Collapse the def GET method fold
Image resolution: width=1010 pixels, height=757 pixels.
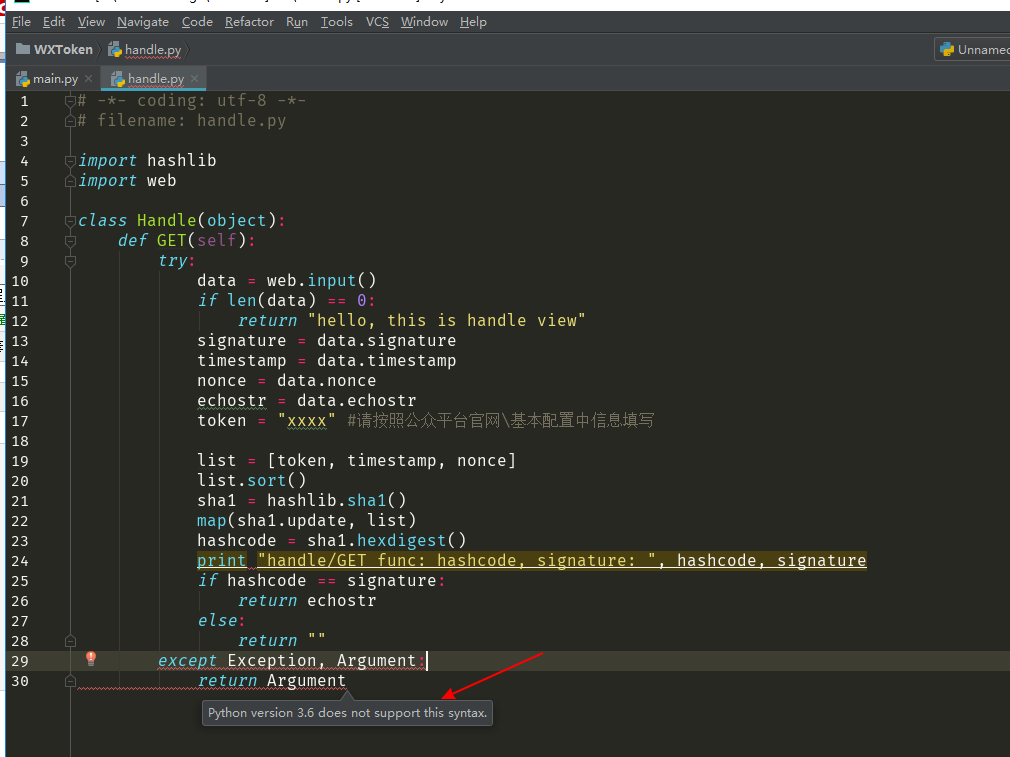(x=70, y=241)
